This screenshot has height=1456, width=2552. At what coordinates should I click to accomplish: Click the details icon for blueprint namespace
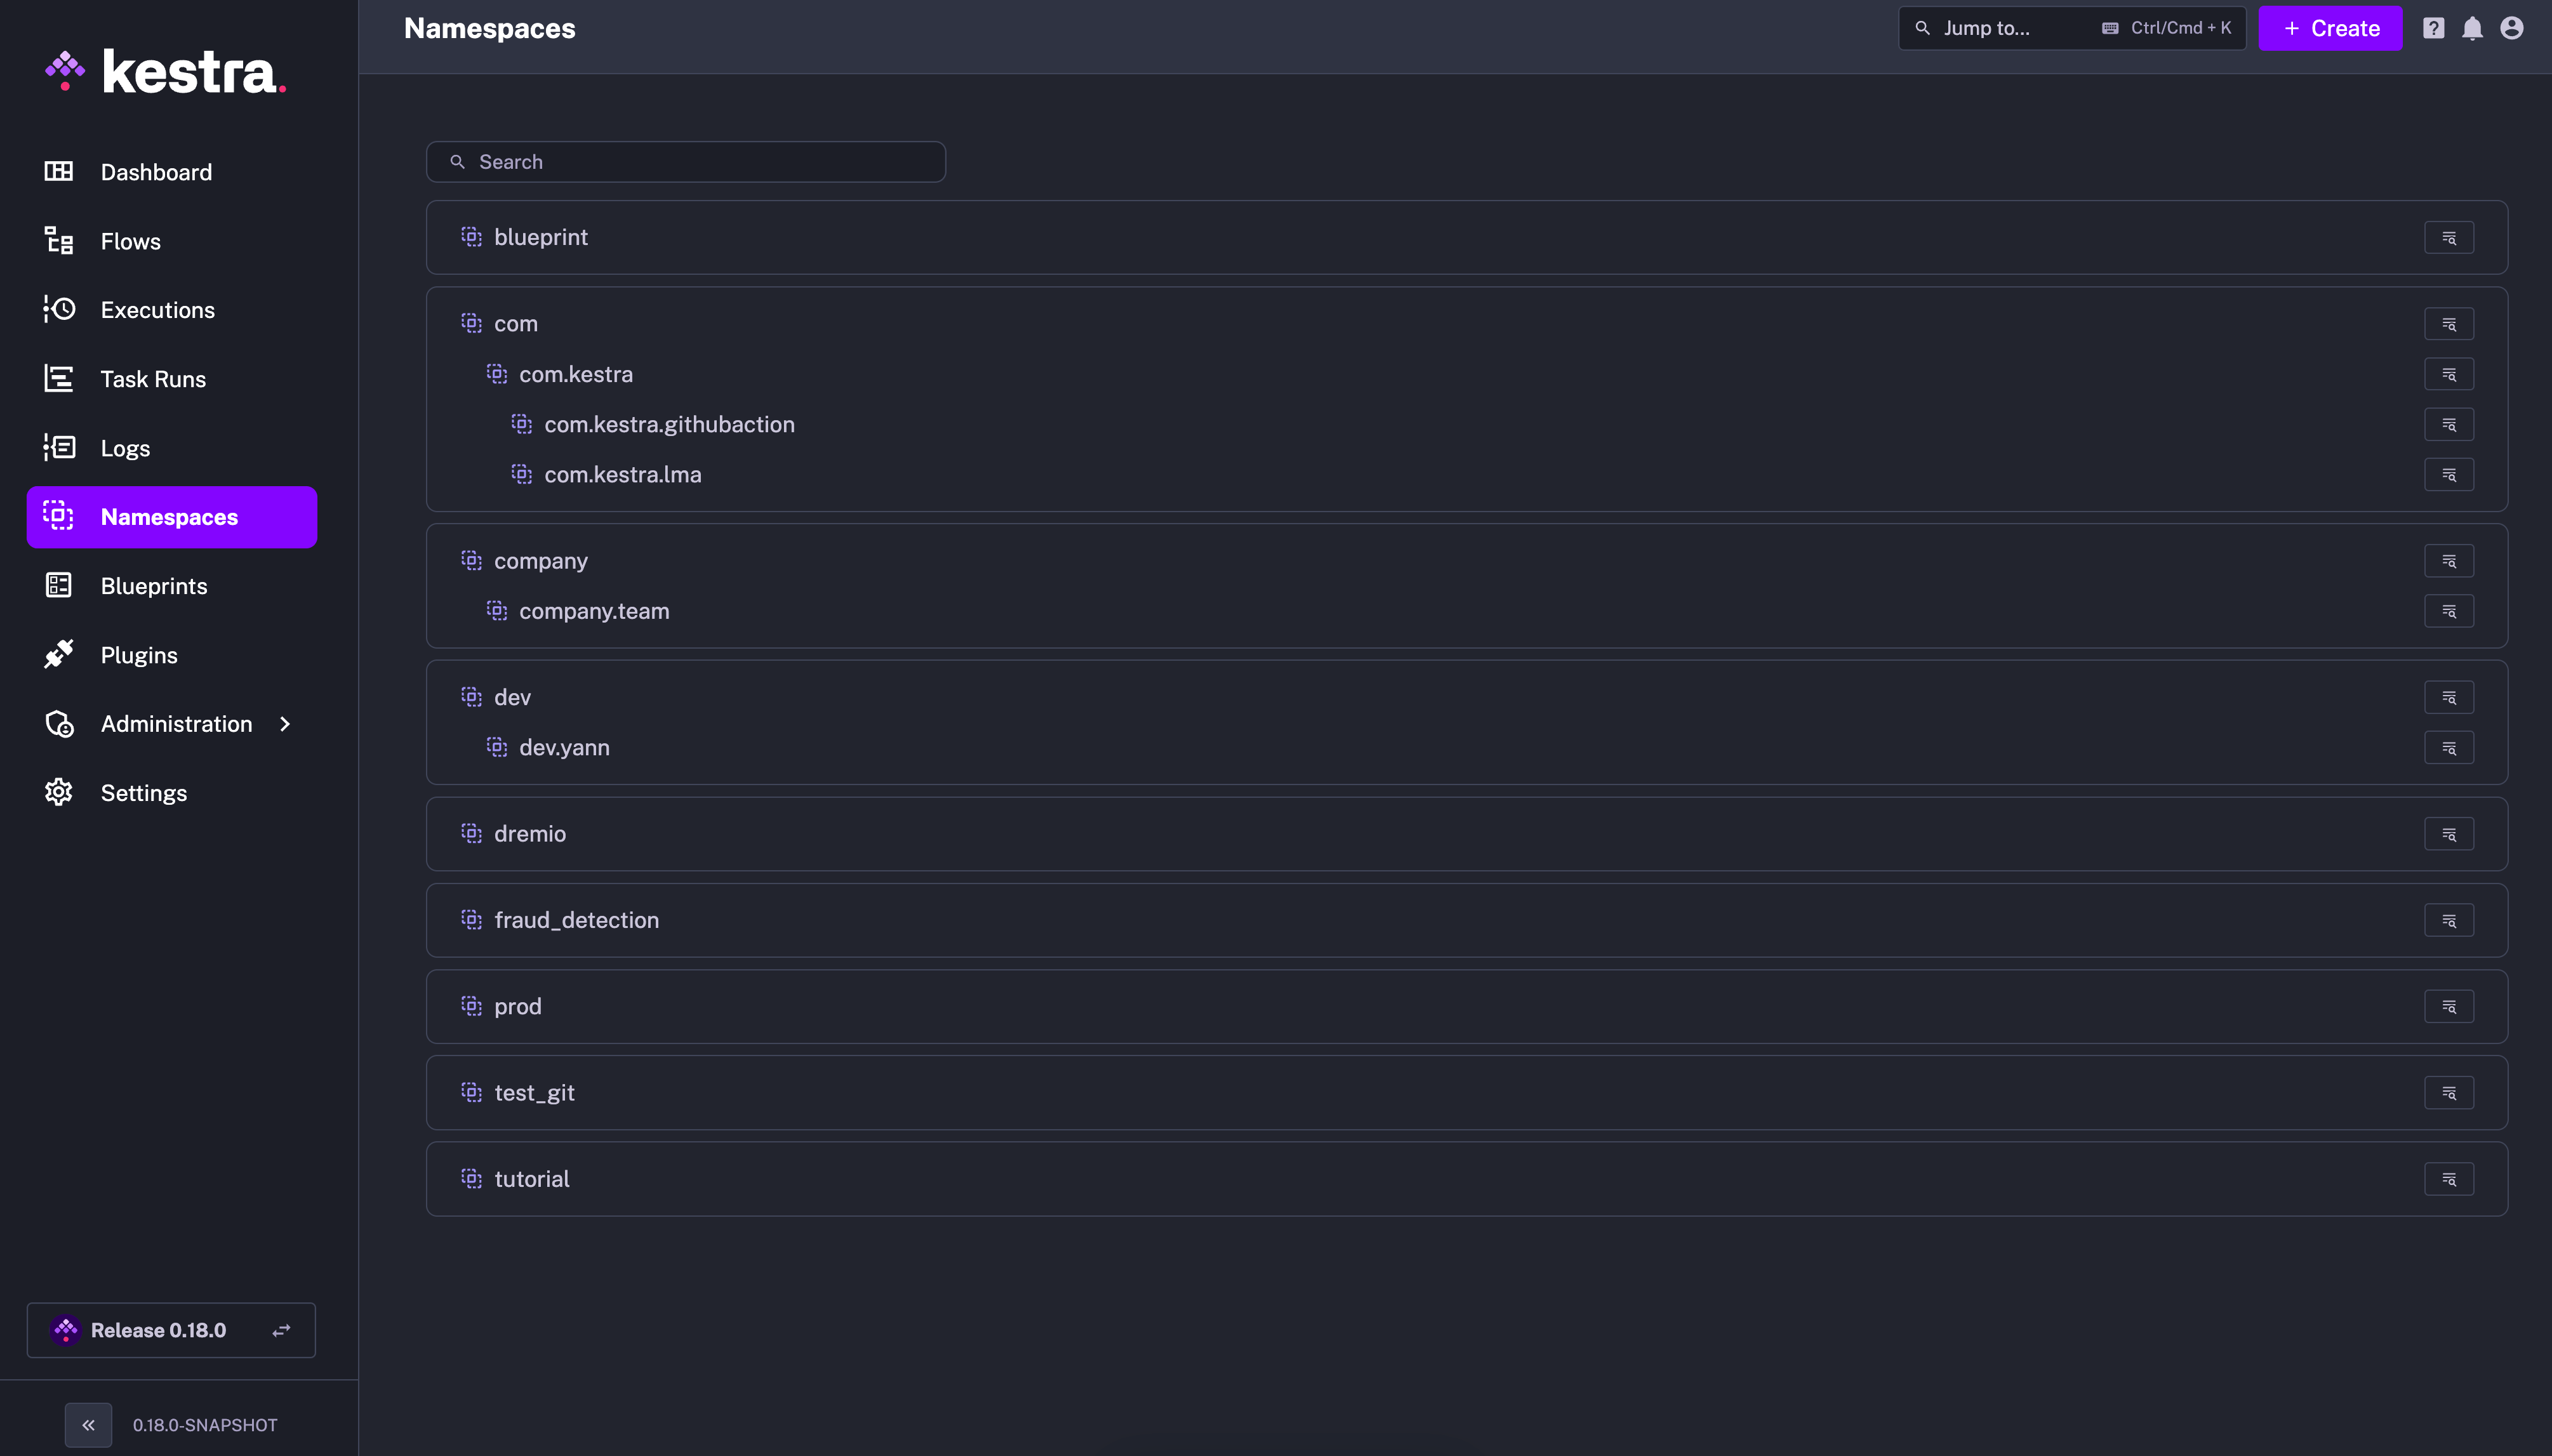[2448, 238]
